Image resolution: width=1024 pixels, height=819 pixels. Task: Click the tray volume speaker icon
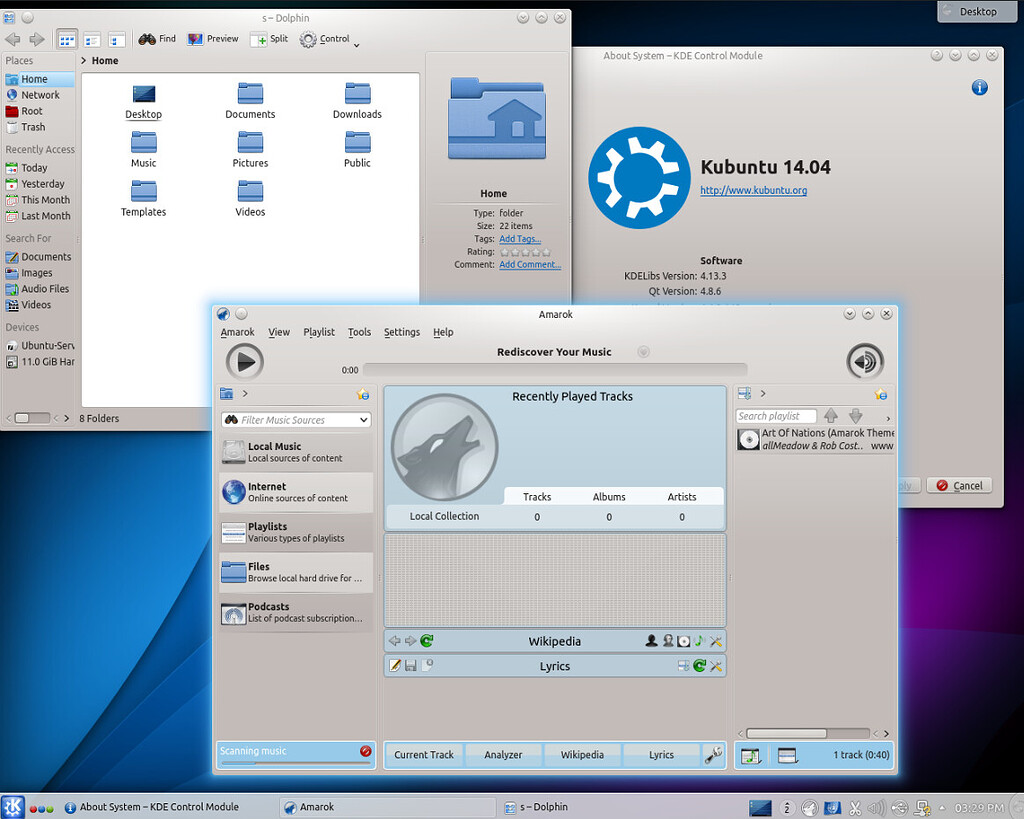coord(876,809)
